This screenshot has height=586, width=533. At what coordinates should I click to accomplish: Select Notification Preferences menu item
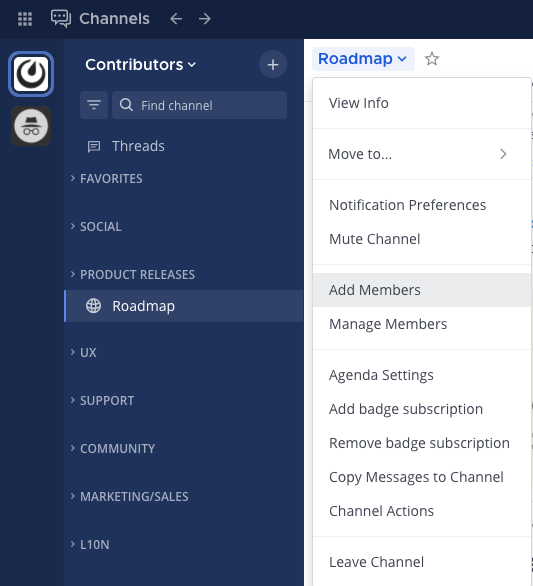pyautogui.click(x=422, y=205)
